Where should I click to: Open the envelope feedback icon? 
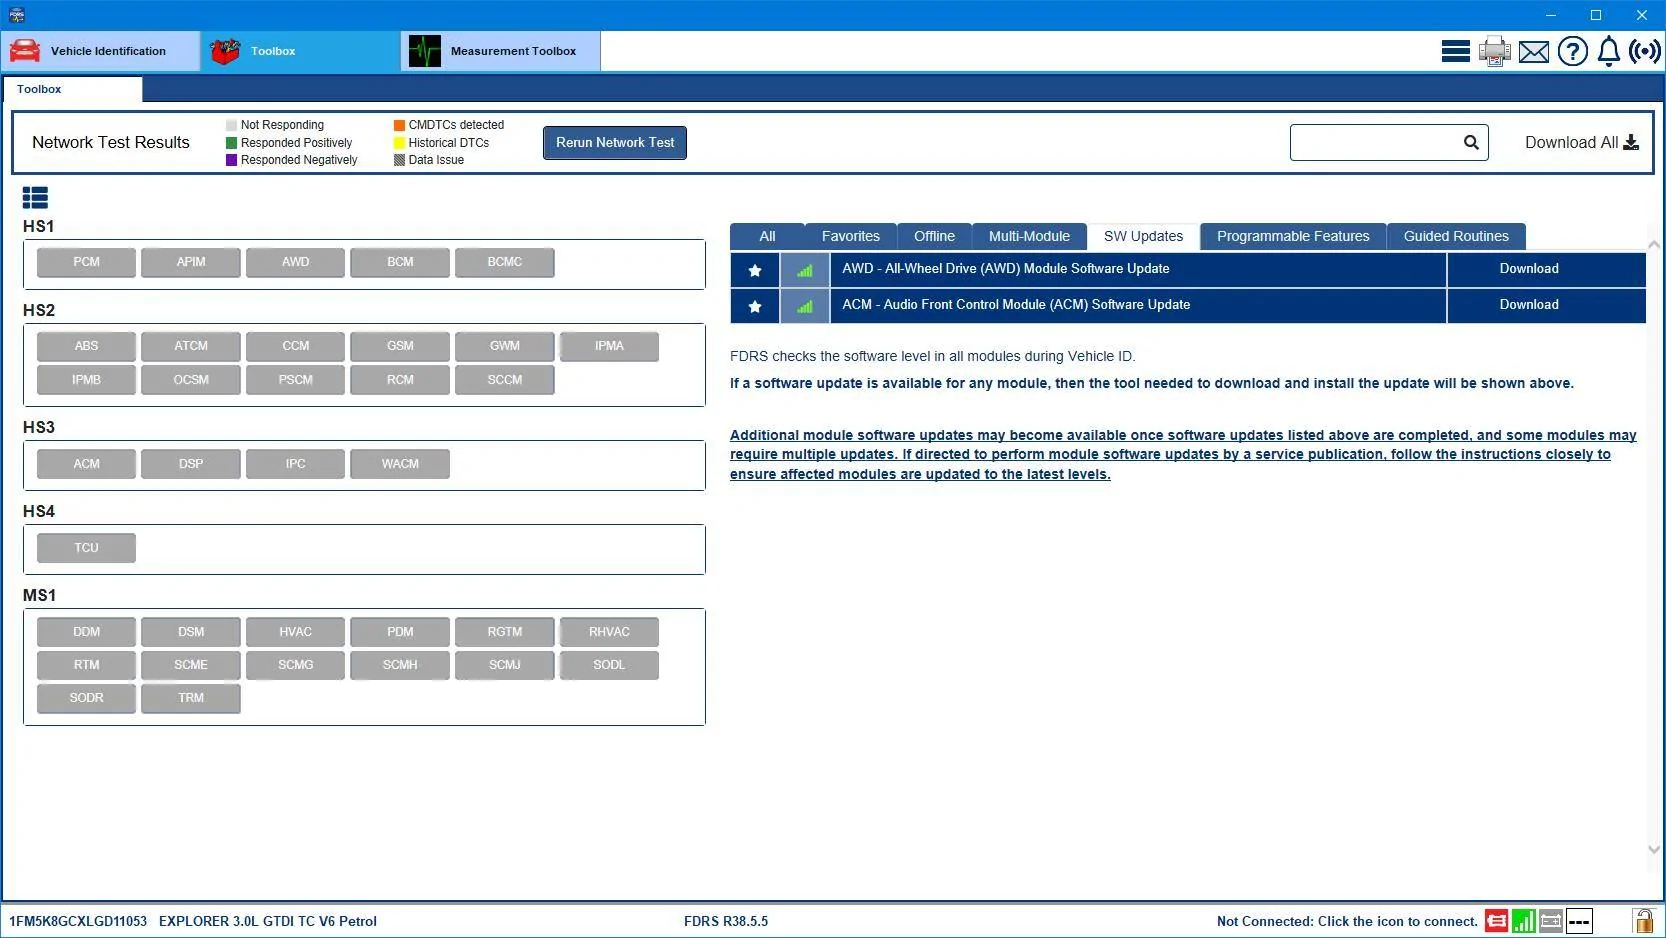[x=1534, y=52]
